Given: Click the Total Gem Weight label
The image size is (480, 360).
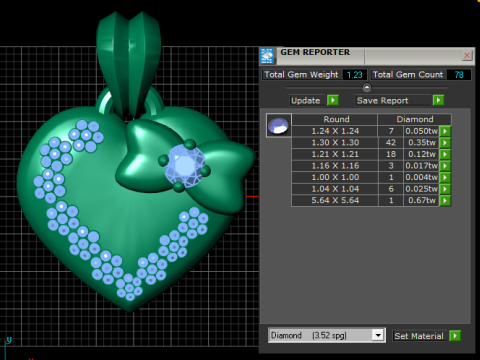Looking at the screenshot, I should coord(301,75).
